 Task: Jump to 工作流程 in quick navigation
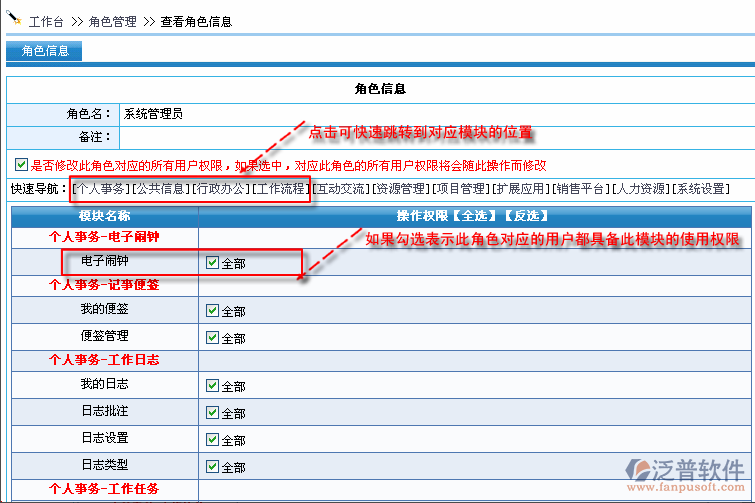pos(280,188)
